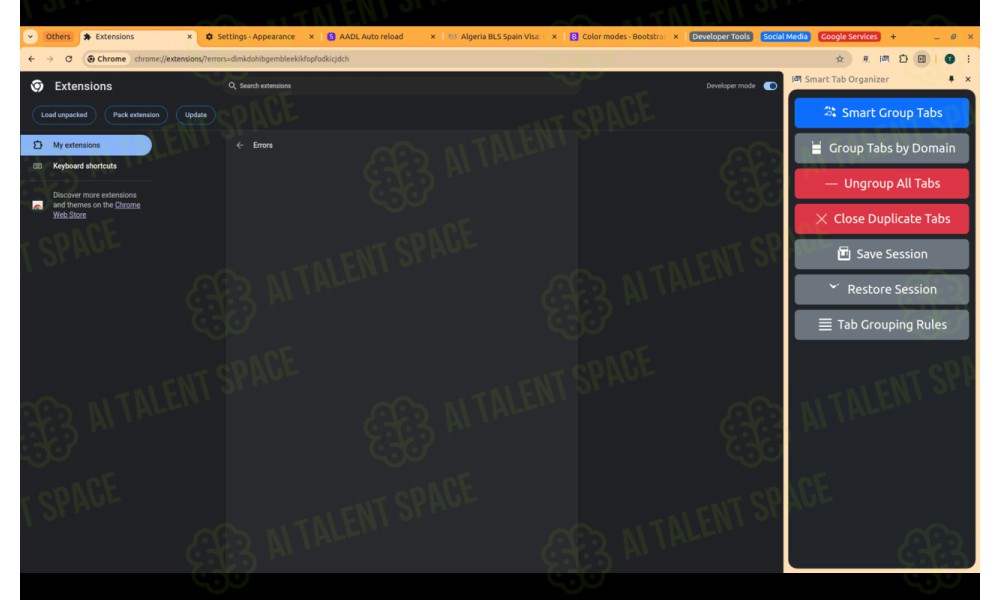Click the puzzle icon beside My extensions
Screen dimensions: 1000x600
pyautogui.click(x=38, y=145)
